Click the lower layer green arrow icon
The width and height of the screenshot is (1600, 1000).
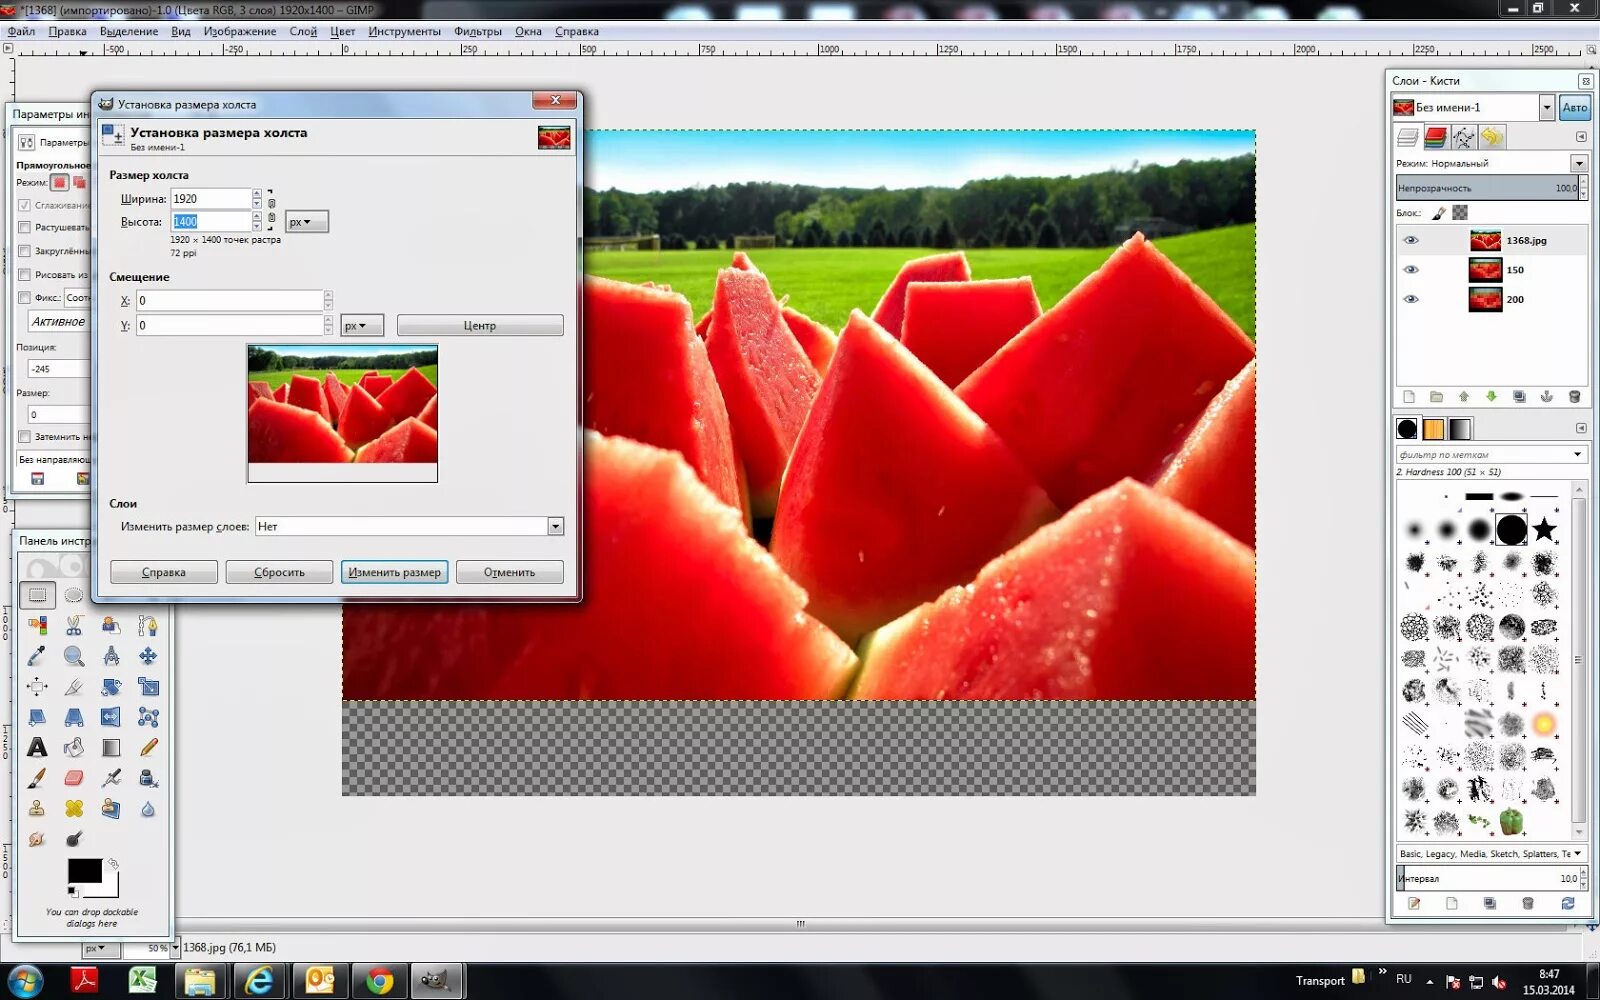(1491, 397)
